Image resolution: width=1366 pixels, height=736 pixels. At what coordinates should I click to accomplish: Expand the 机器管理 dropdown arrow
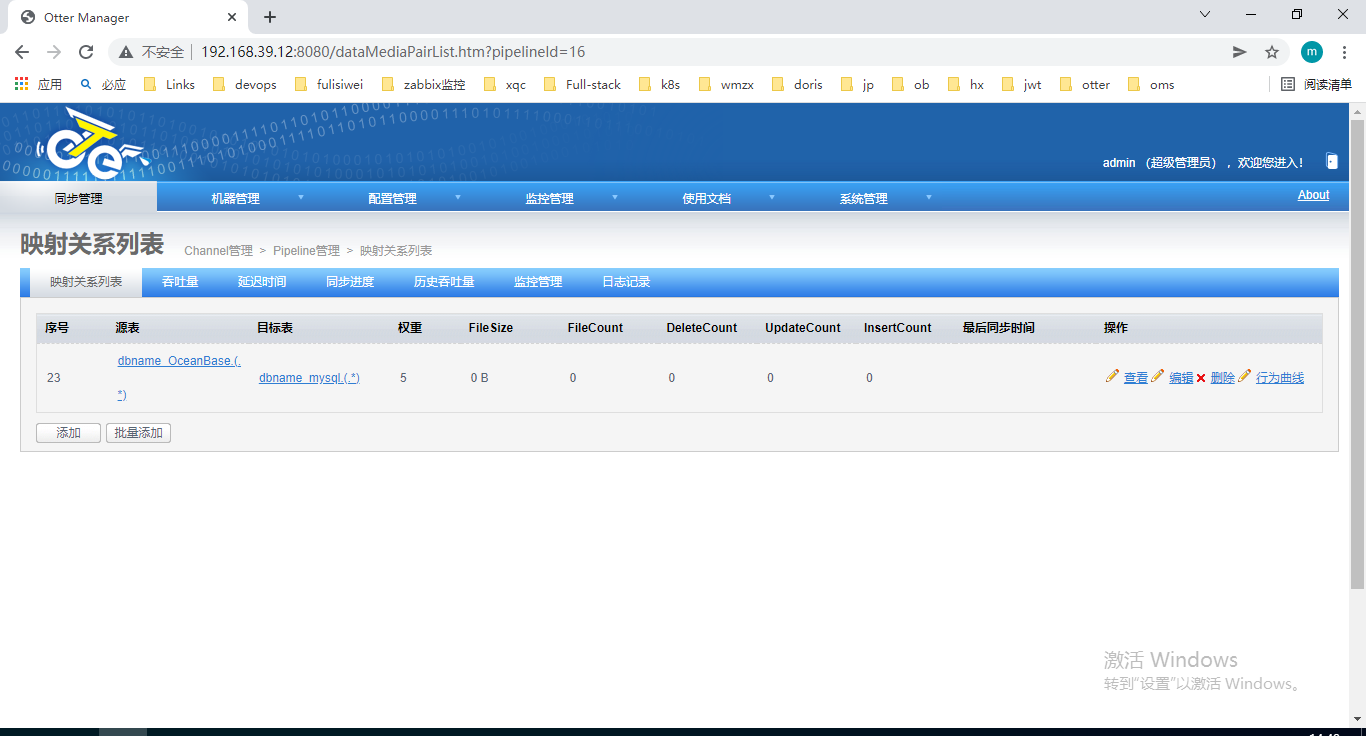click(x=300, y=197)
